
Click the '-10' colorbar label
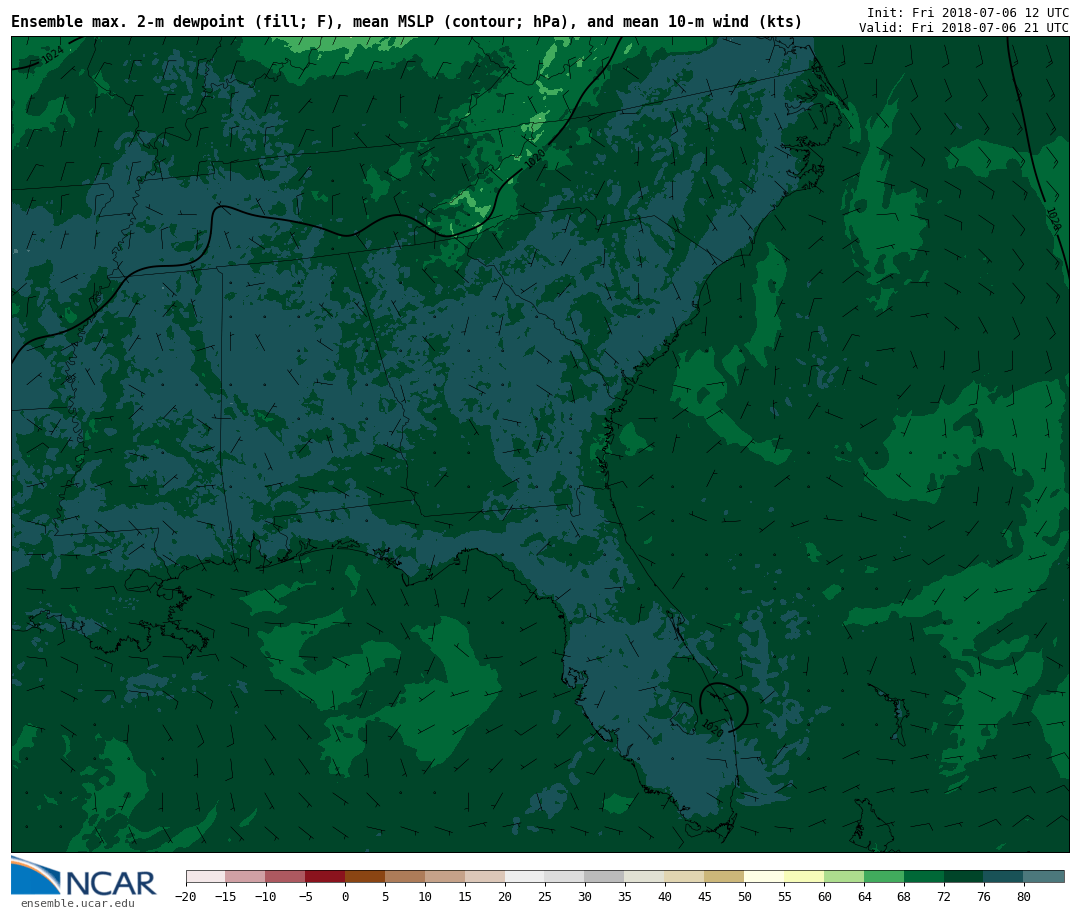coord(266,896)
